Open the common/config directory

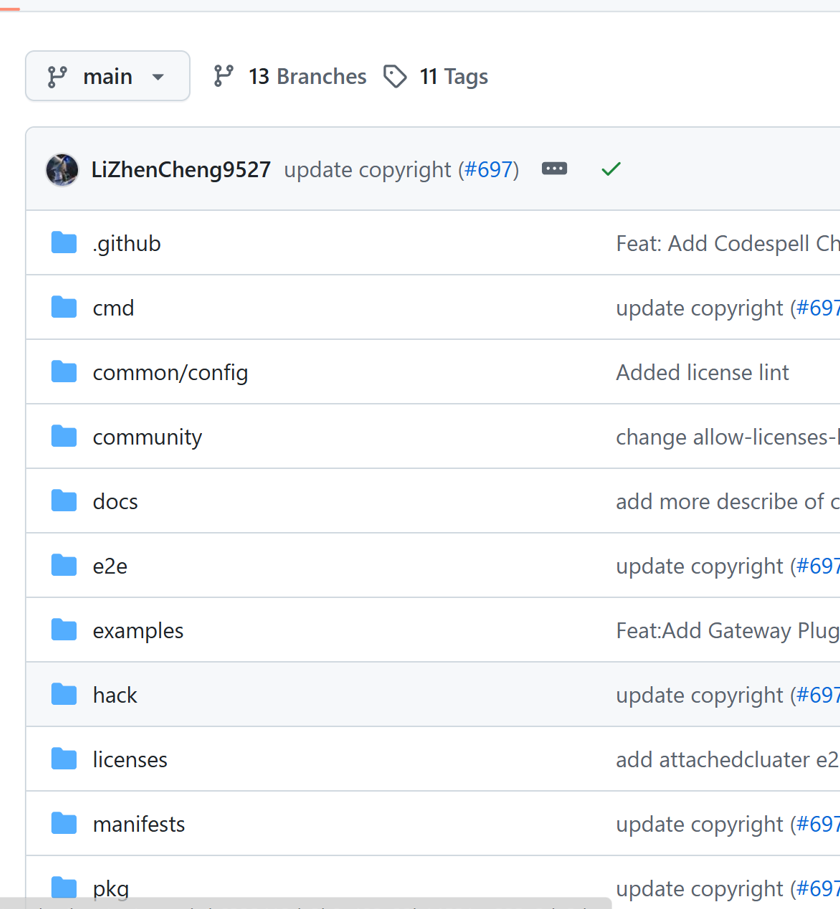click(170, 373)
